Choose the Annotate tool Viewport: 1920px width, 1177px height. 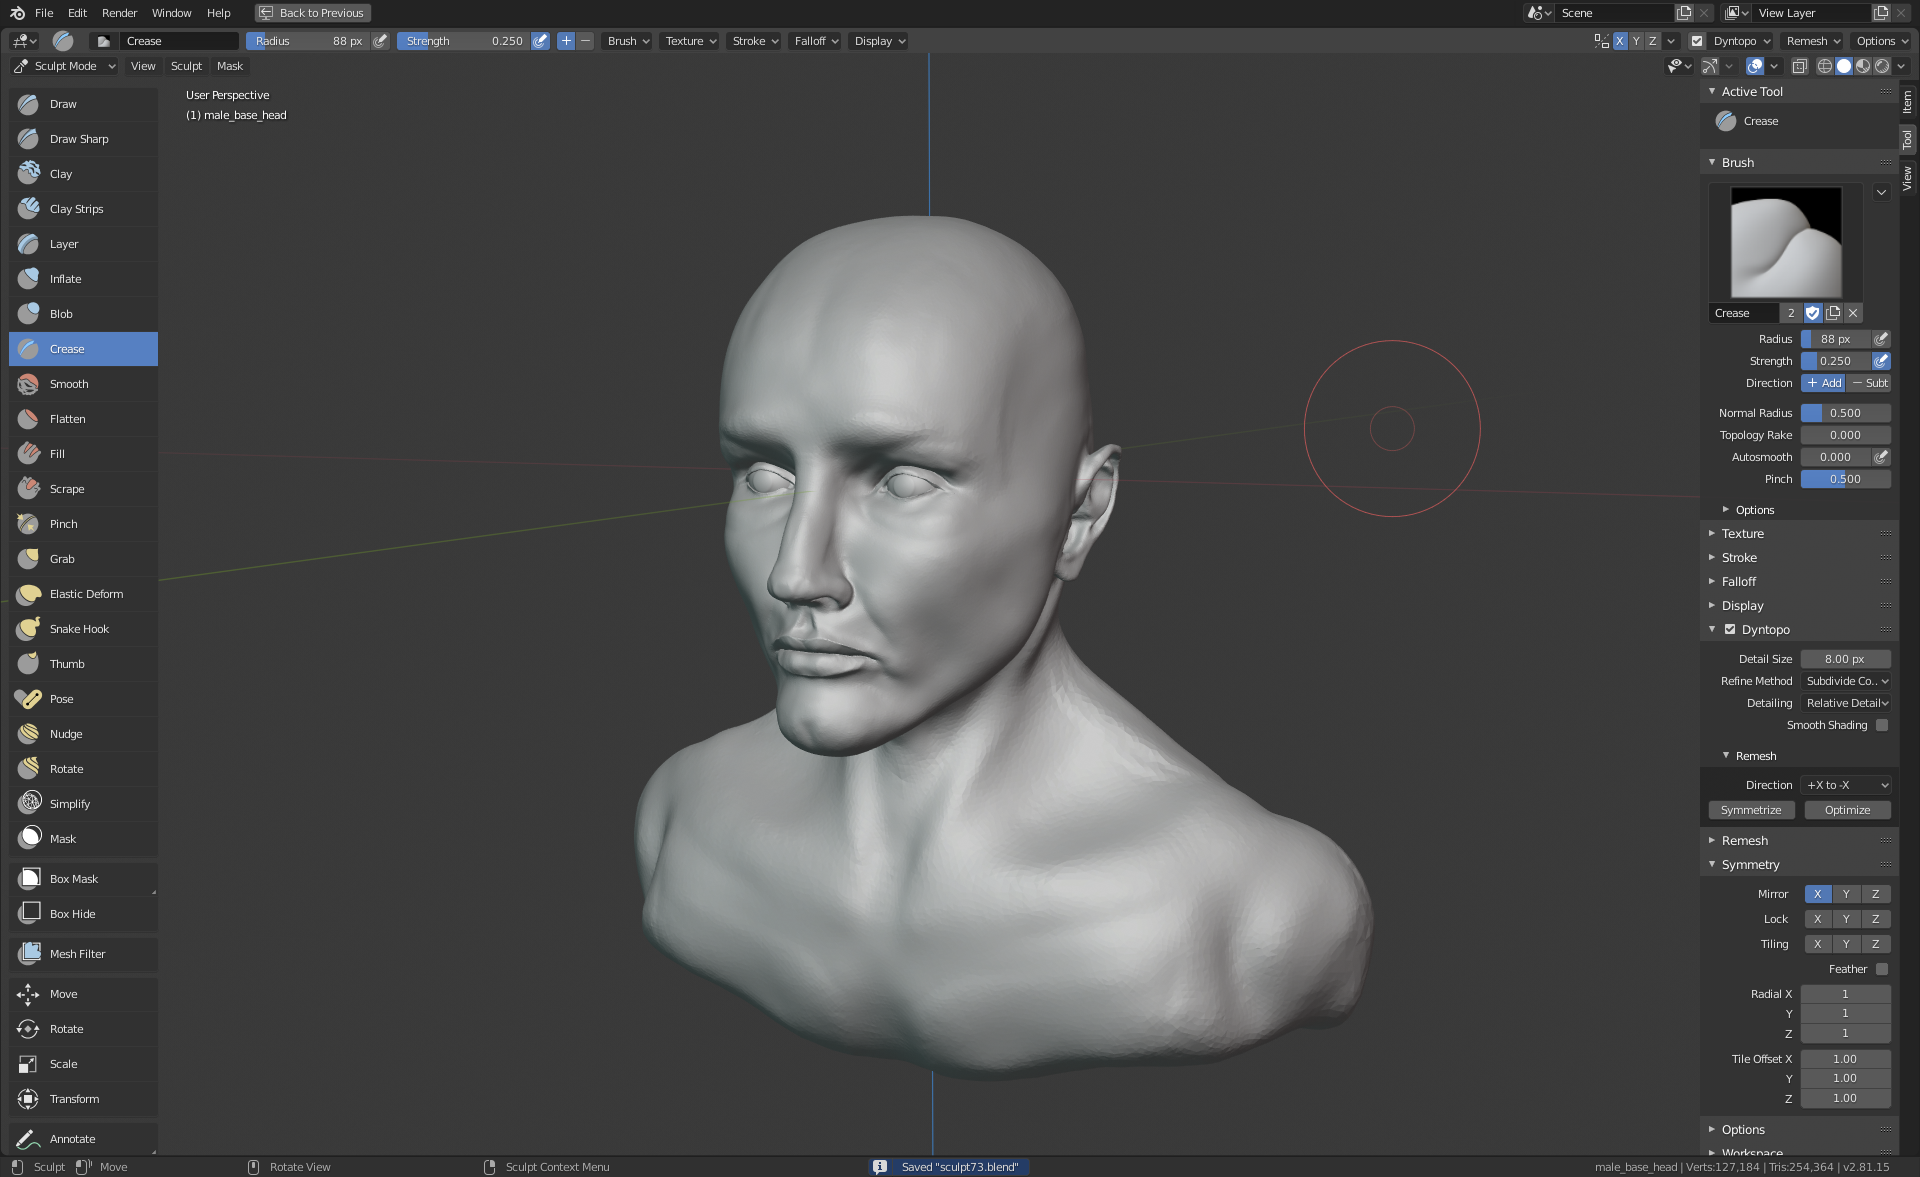pos(72,1139)
